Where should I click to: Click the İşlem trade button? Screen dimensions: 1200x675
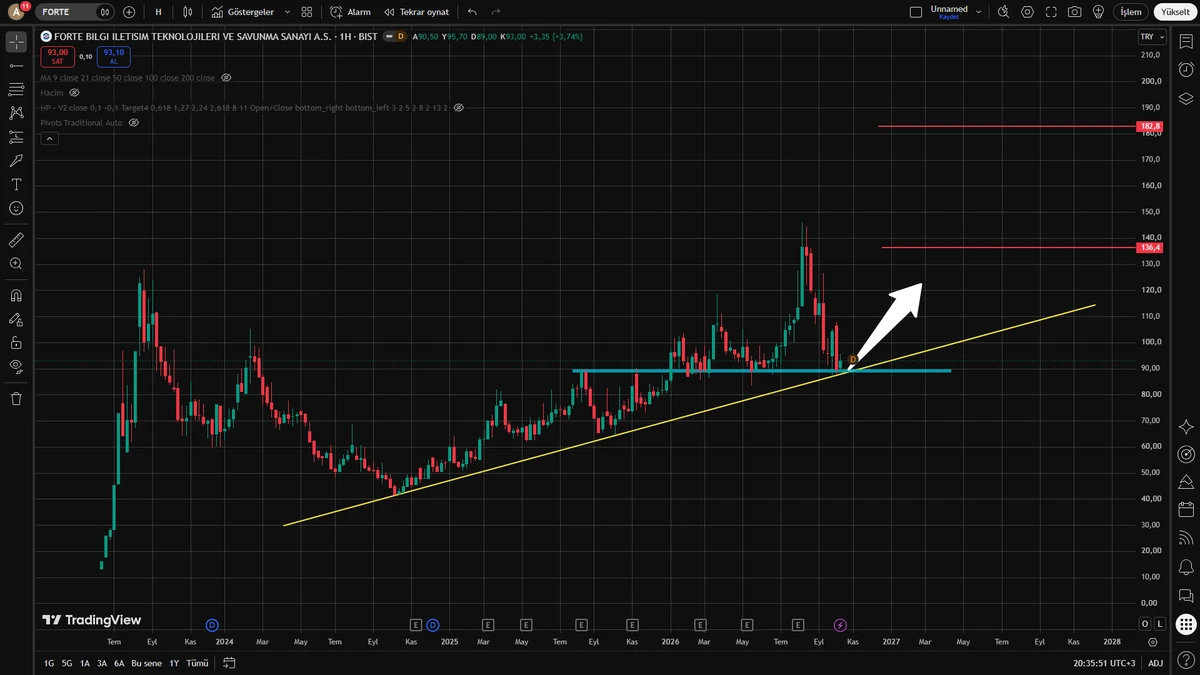point(1130,12)
